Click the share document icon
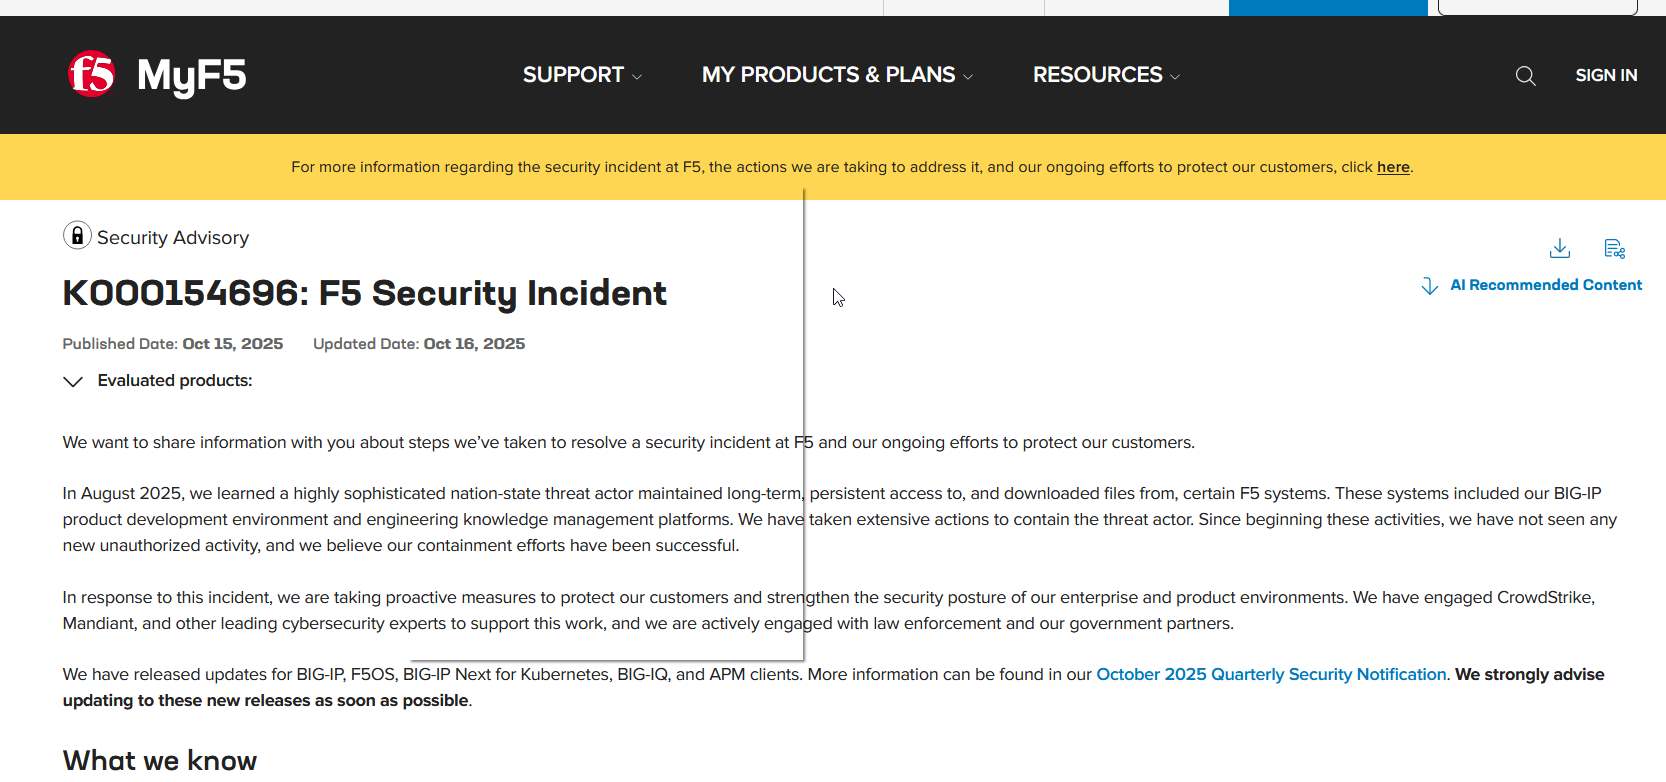1666x782 pixels. coord(1614,248)
